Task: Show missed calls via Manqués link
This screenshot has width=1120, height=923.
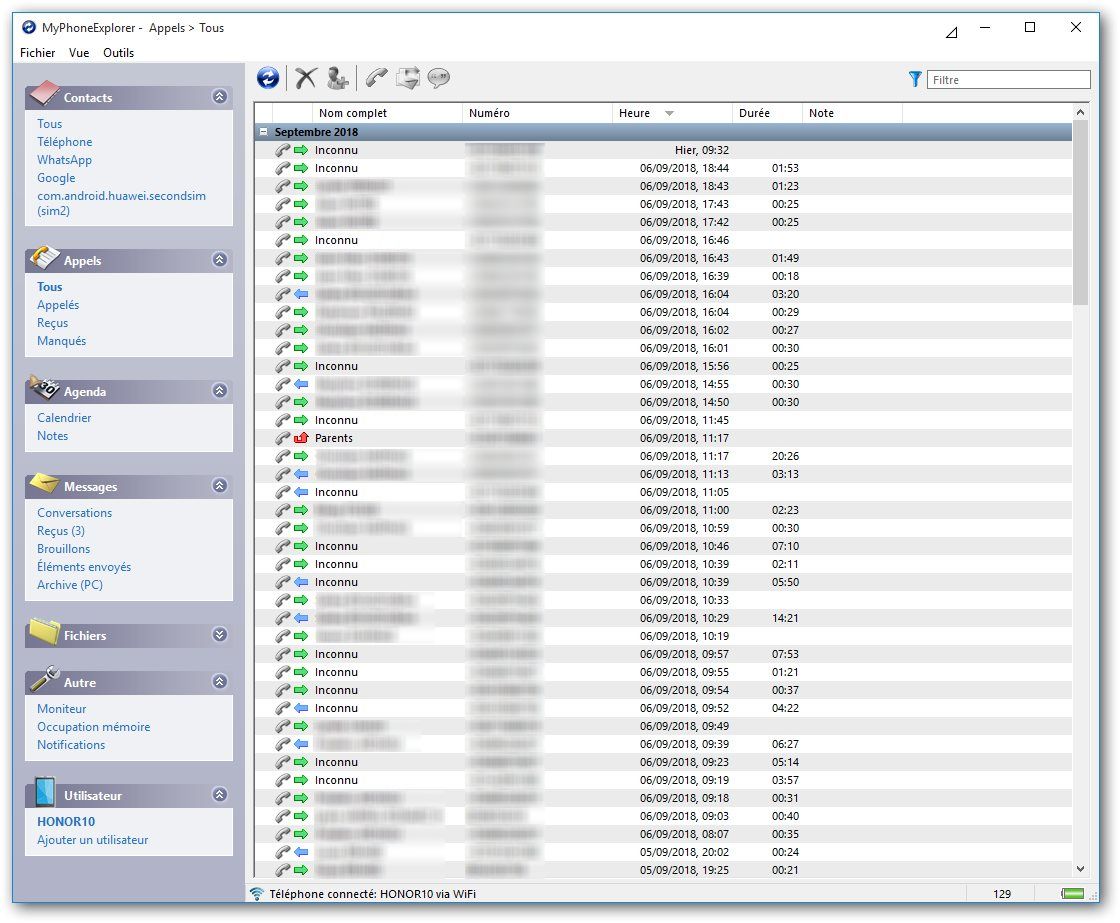Action: [x=62, y=341]
